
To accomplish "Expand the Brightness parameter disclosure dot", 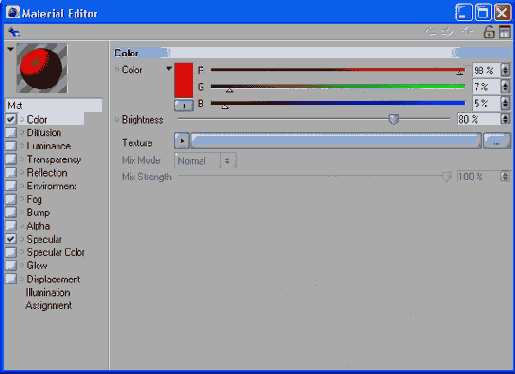I will [117, 119].
